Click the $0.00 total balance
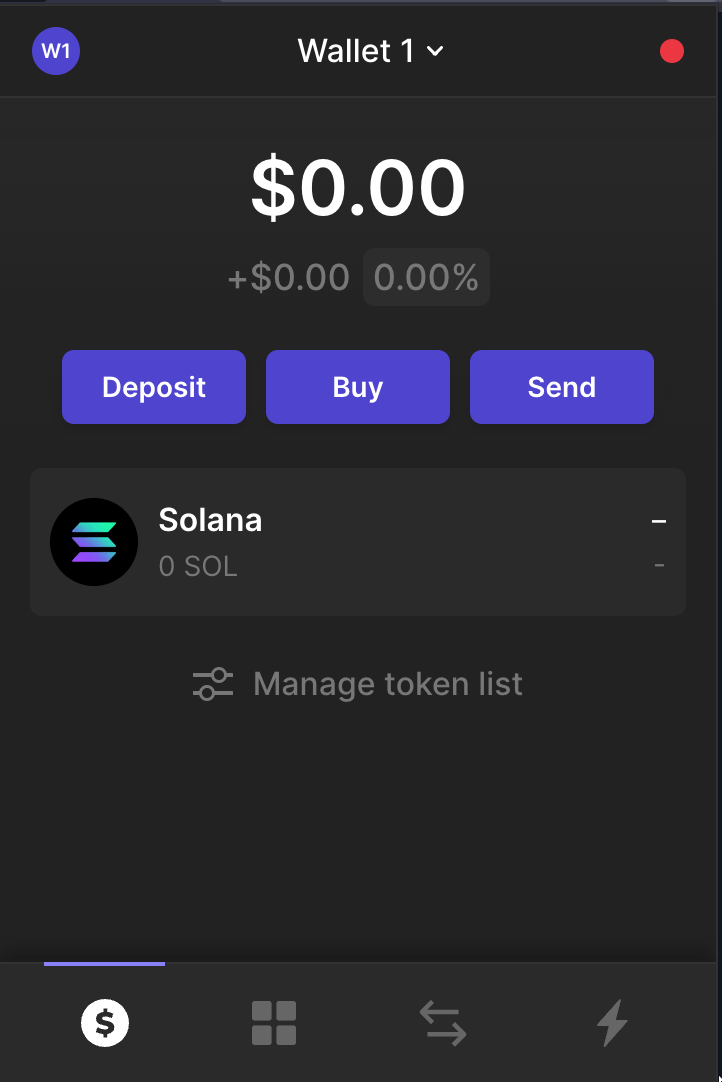722x1082 pixels. pyautogui.click(x=358, y=187)
